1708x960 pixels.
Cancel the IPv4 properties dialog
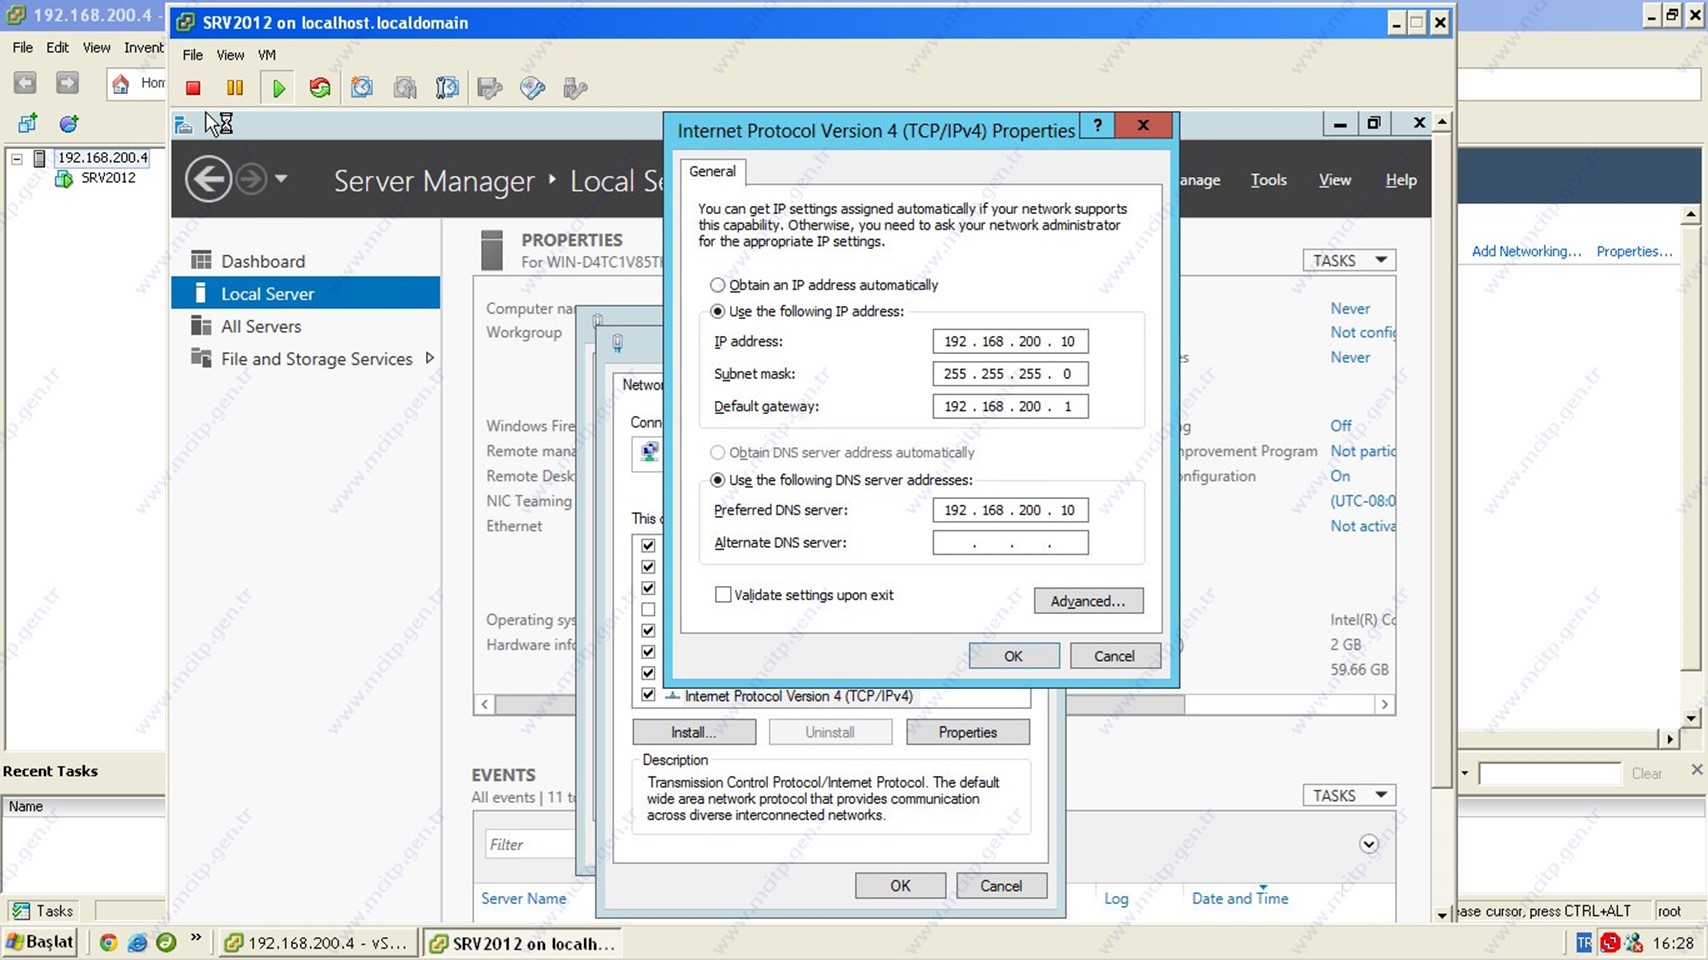tap(1114, 656)
